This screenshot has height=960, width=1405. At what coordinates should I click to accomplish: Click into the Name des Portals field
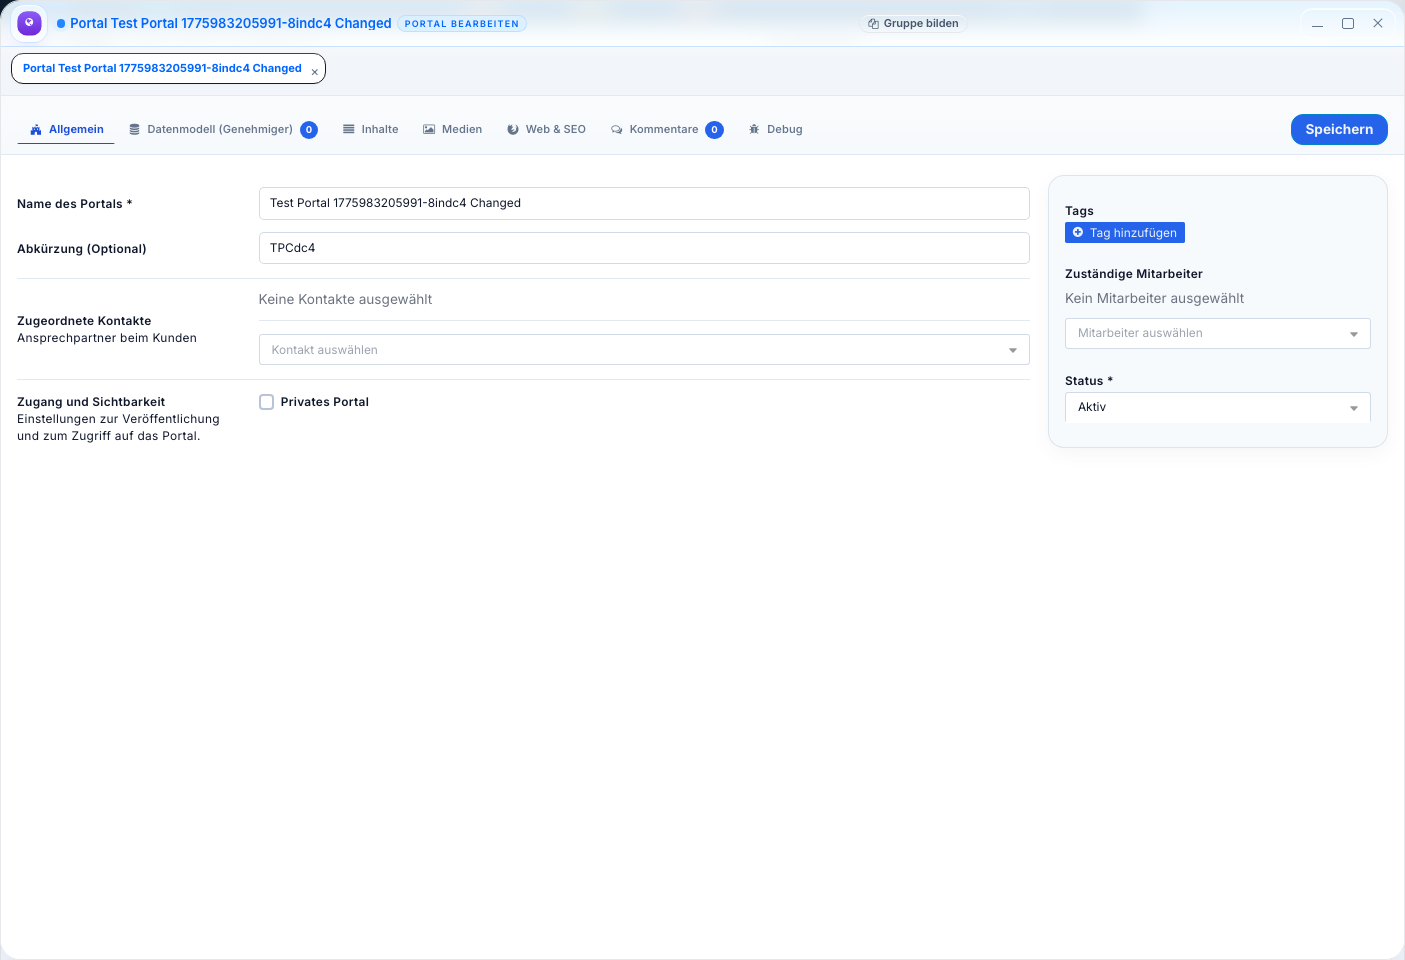[643, 203]
